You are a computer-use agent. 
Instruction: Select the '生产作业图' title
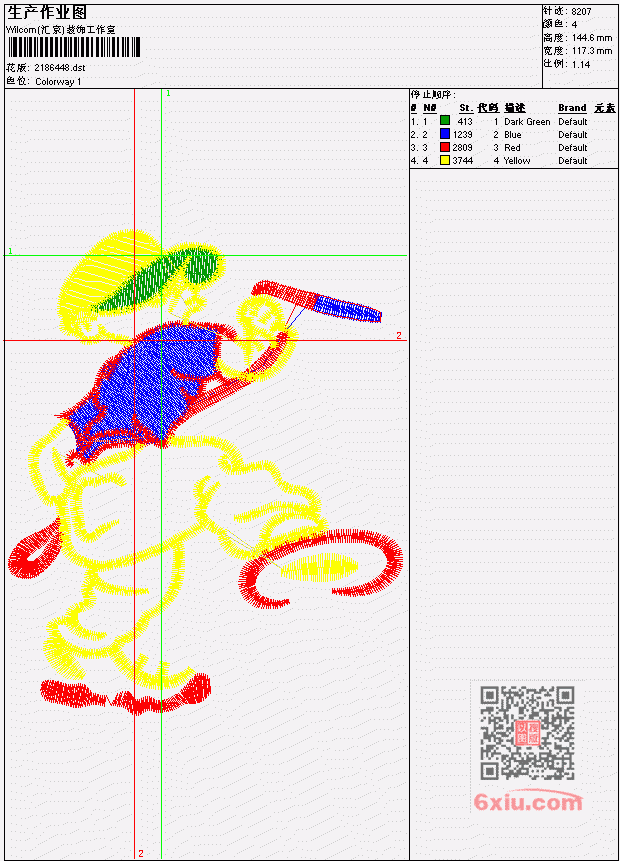(47, 13)
